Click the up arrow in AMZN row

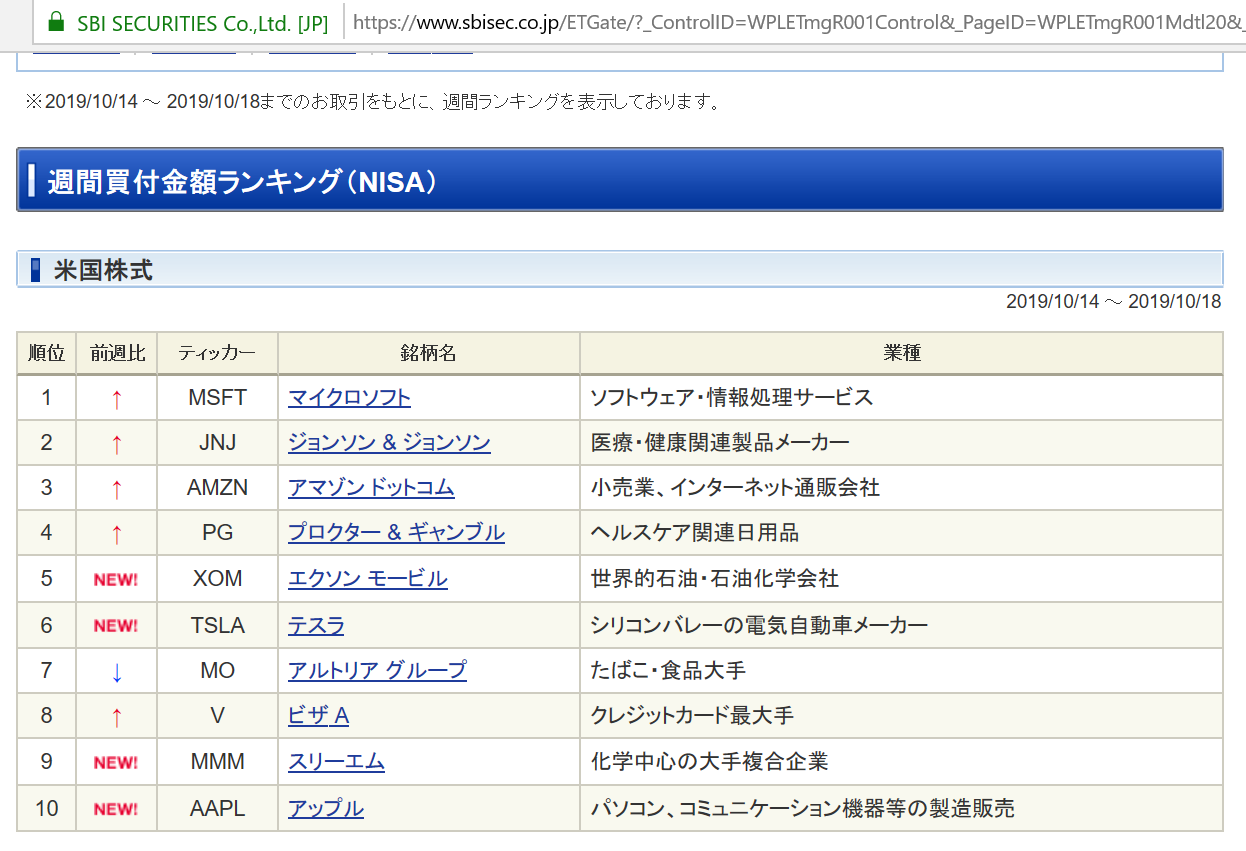[116, 488]
